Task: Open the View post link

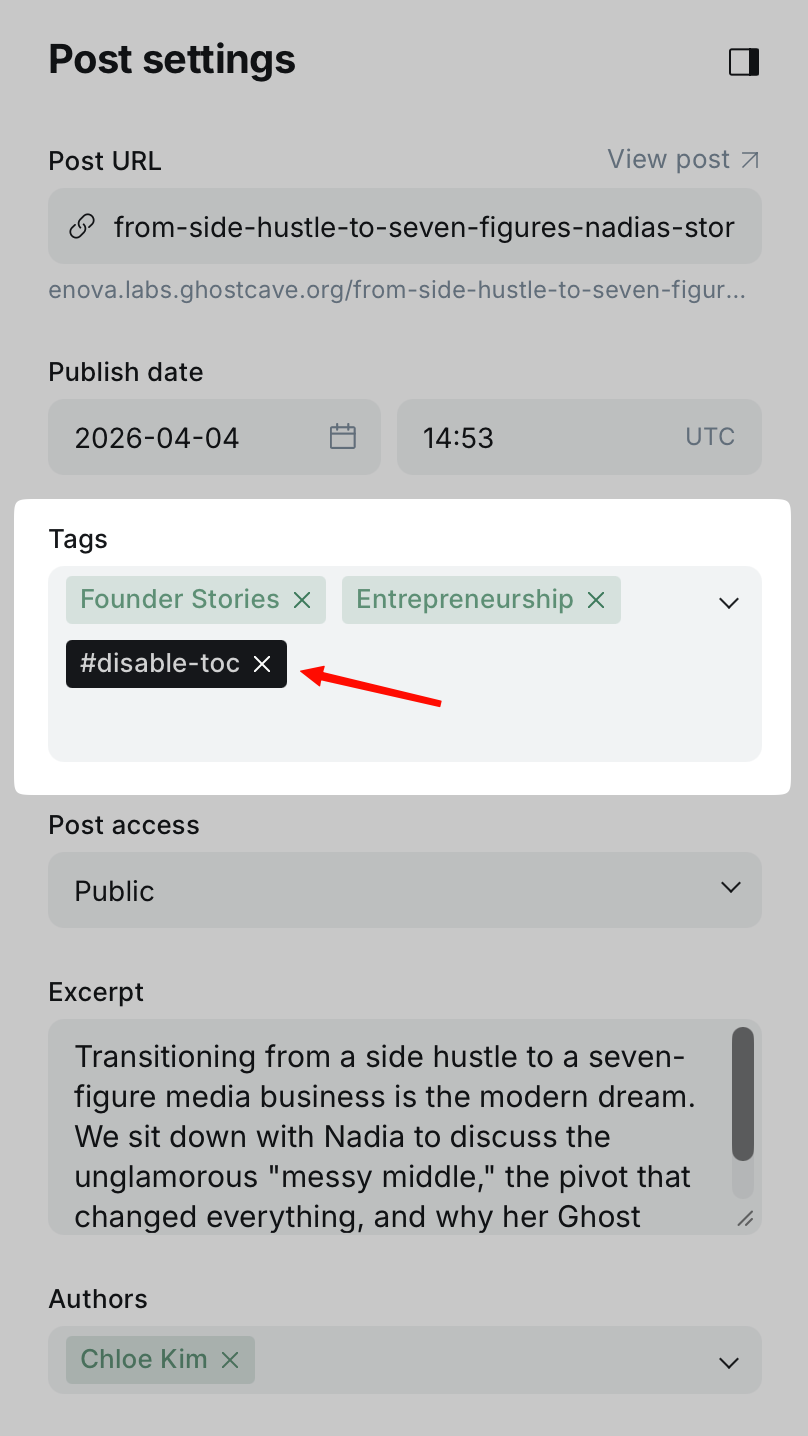Action: point(683,160)
